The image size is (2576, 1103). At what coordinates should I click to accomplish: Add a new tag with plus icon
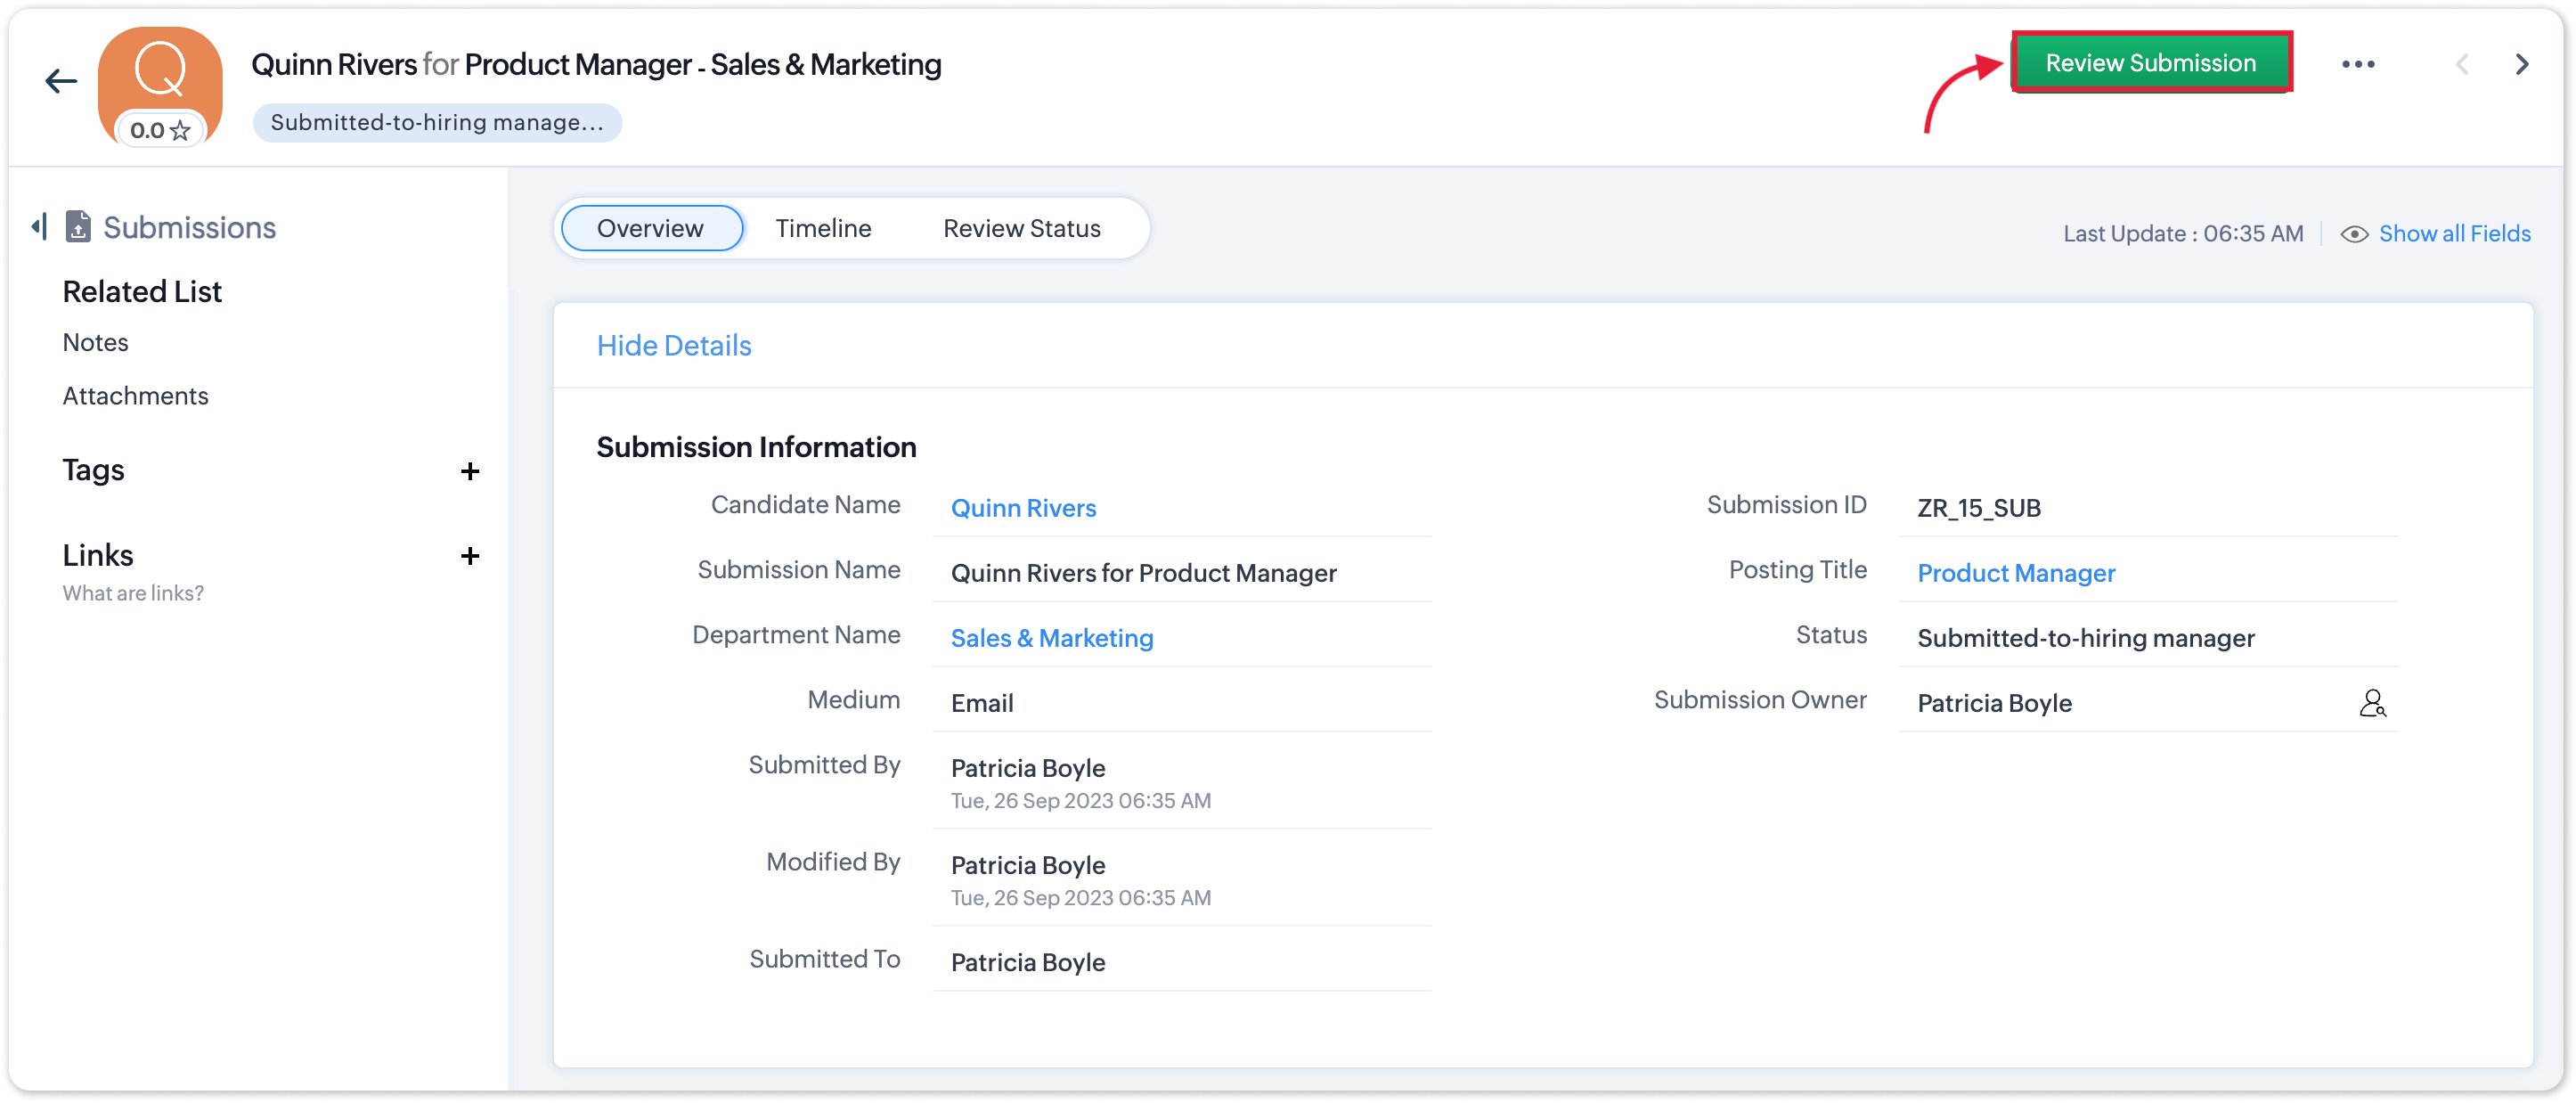click(x=469, y=471)
